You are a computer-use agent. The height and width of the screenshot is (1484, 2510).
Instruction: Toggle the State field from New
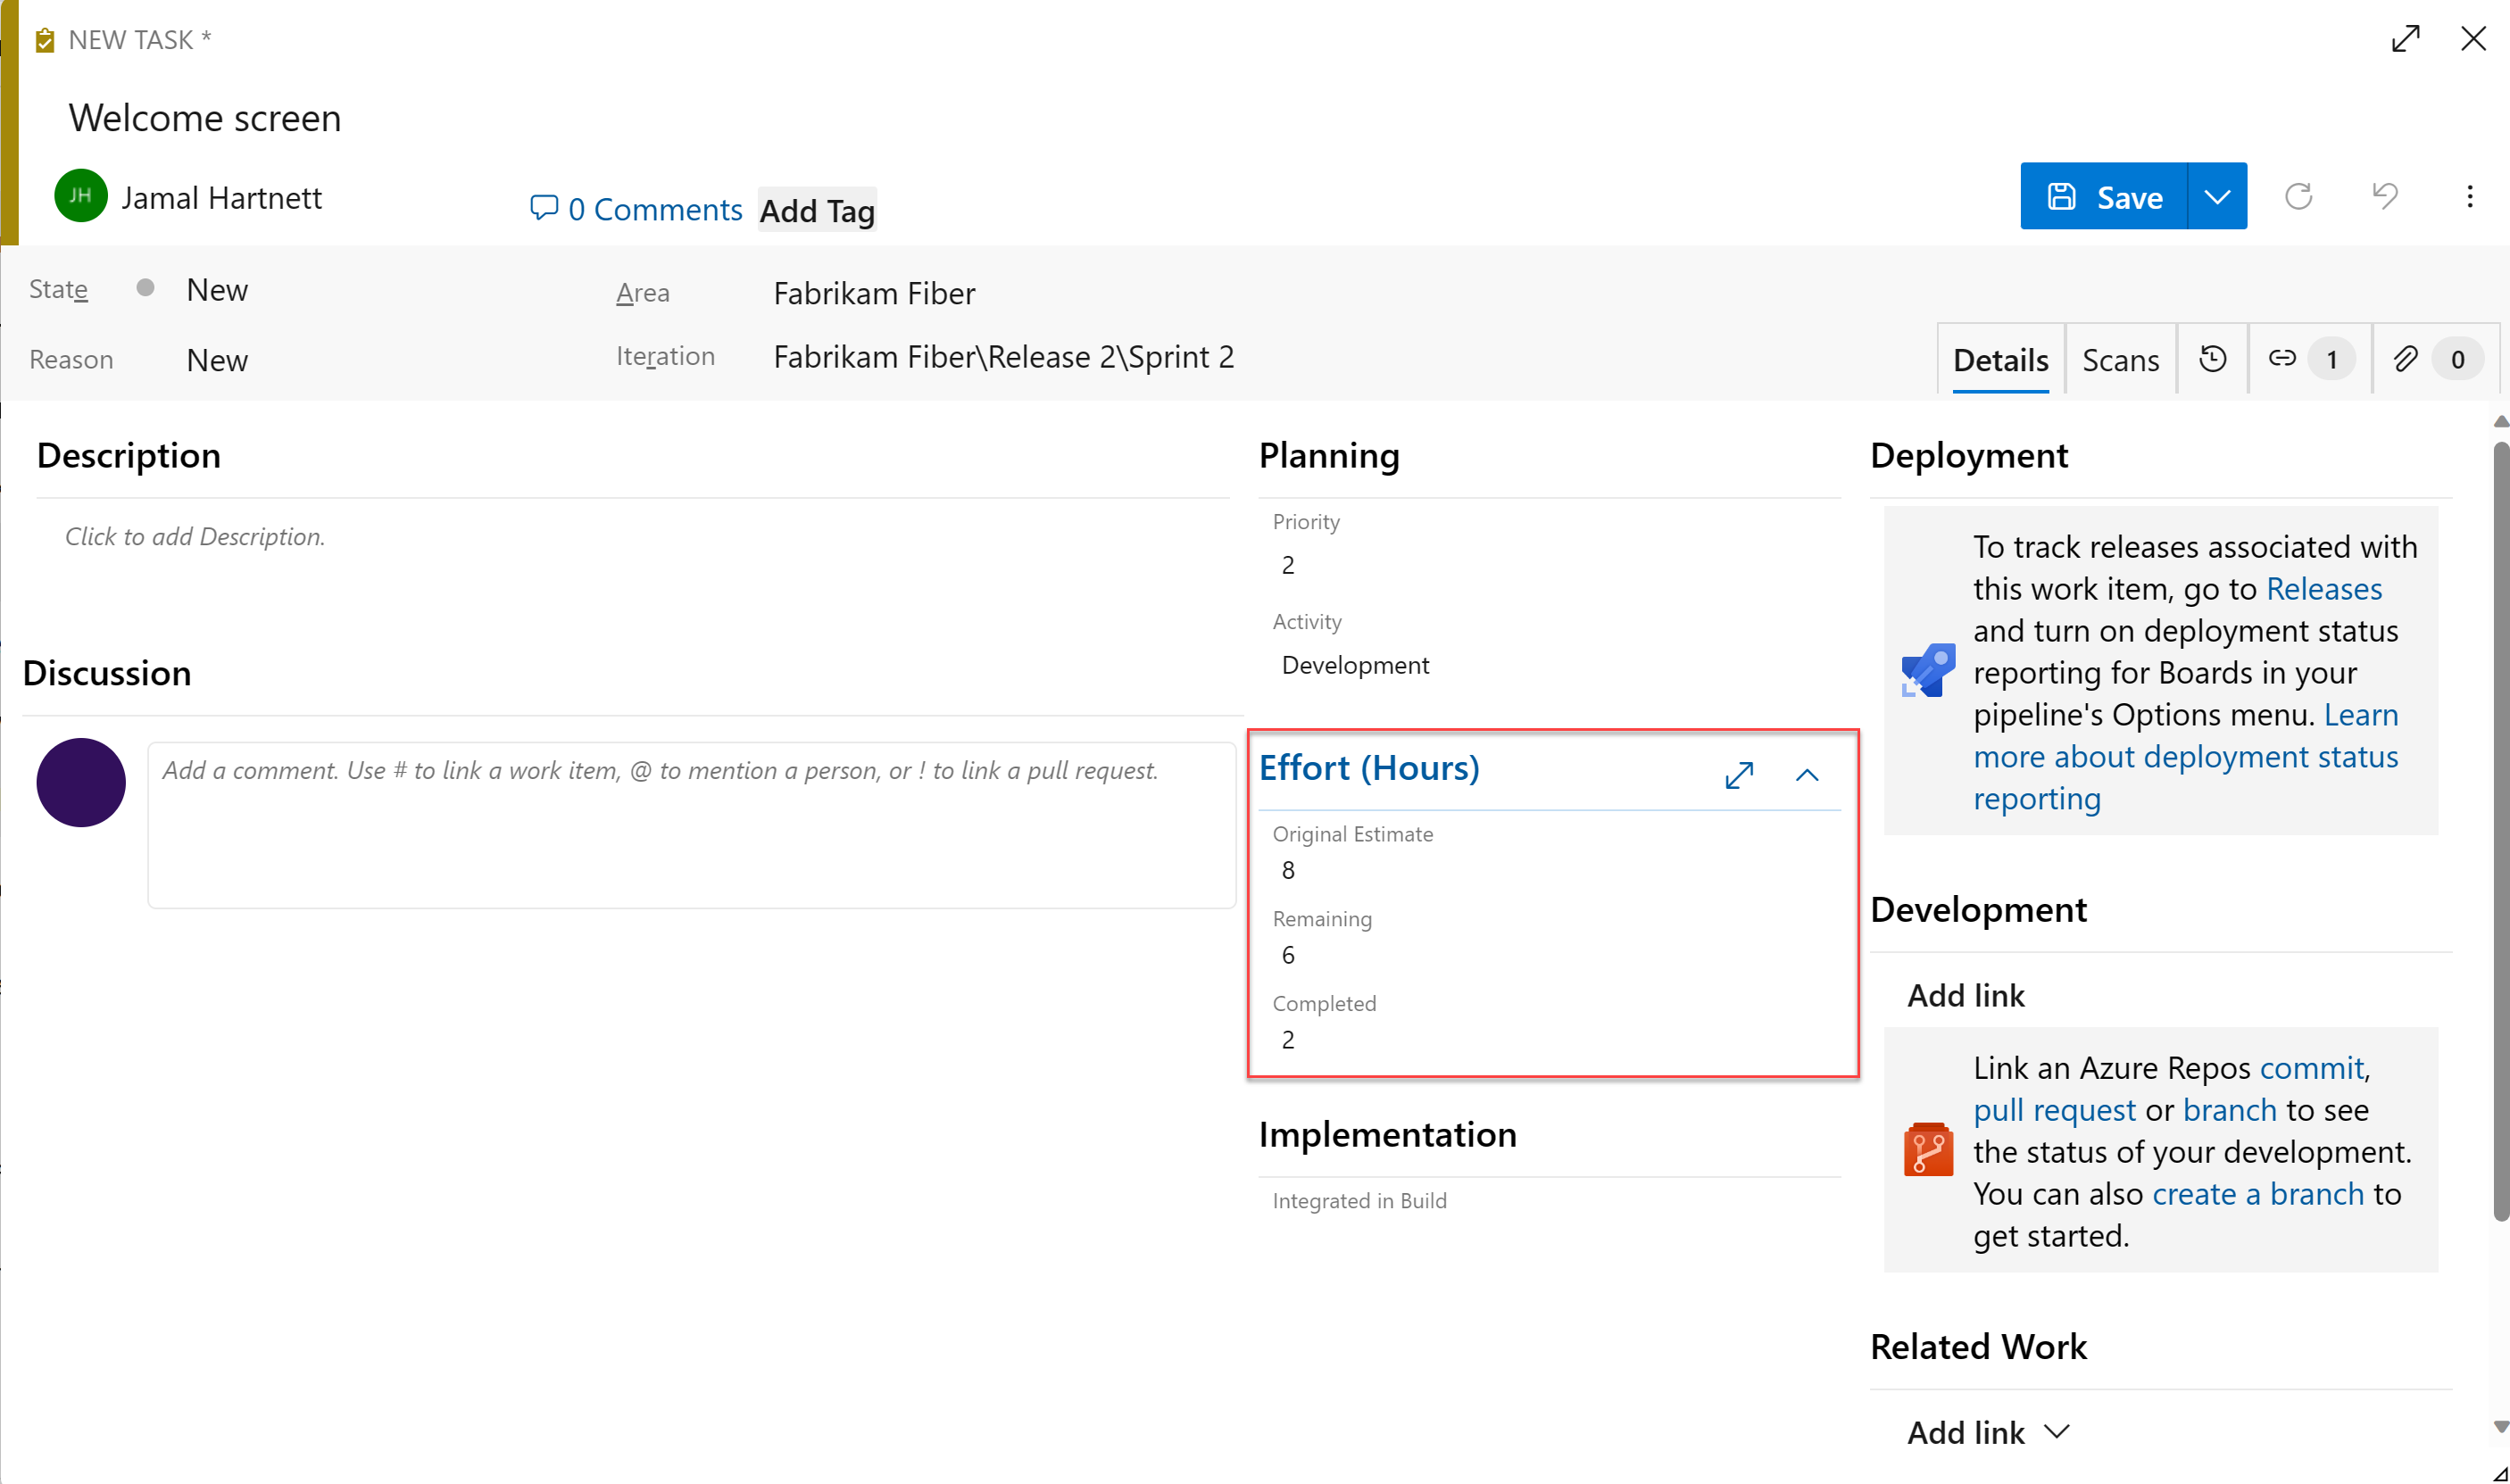coord(217,288)
